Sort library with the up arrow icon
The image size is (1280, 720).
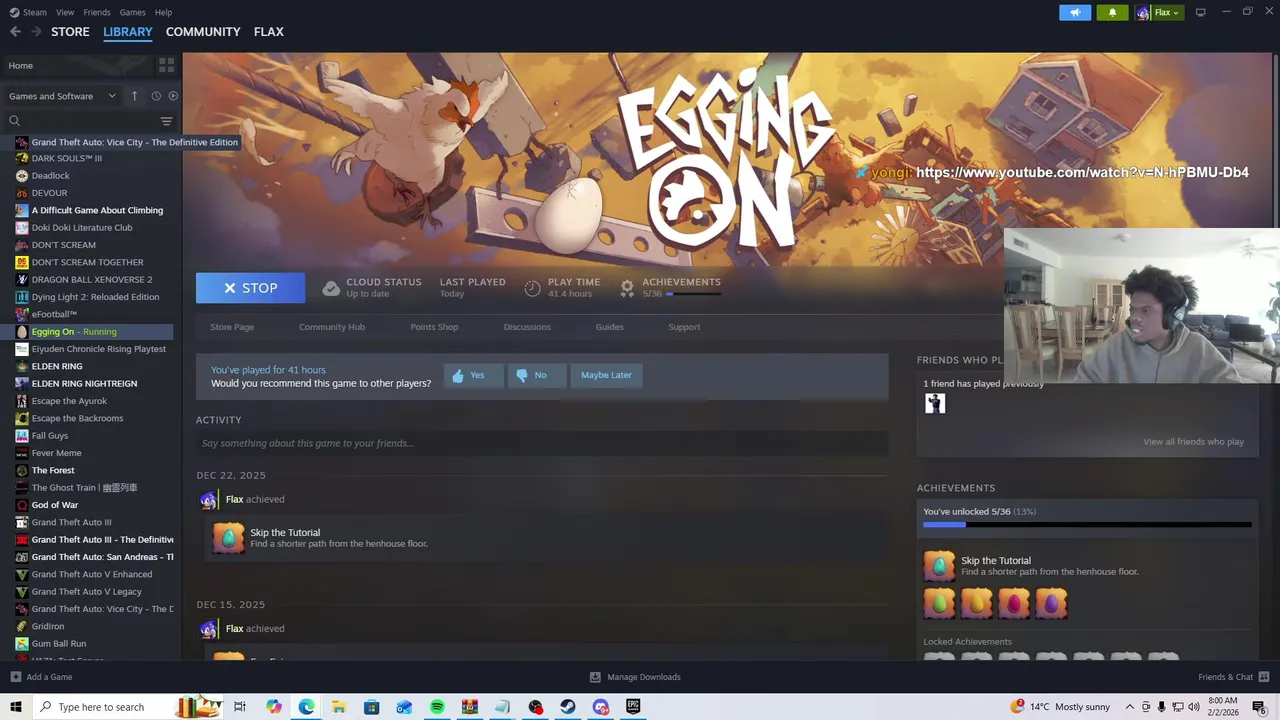134,96
